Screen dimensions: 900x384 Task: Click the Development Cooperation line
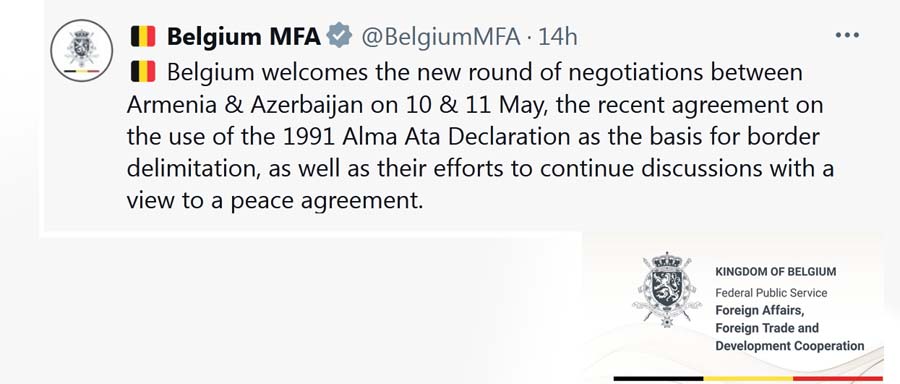tap(789, 346)
